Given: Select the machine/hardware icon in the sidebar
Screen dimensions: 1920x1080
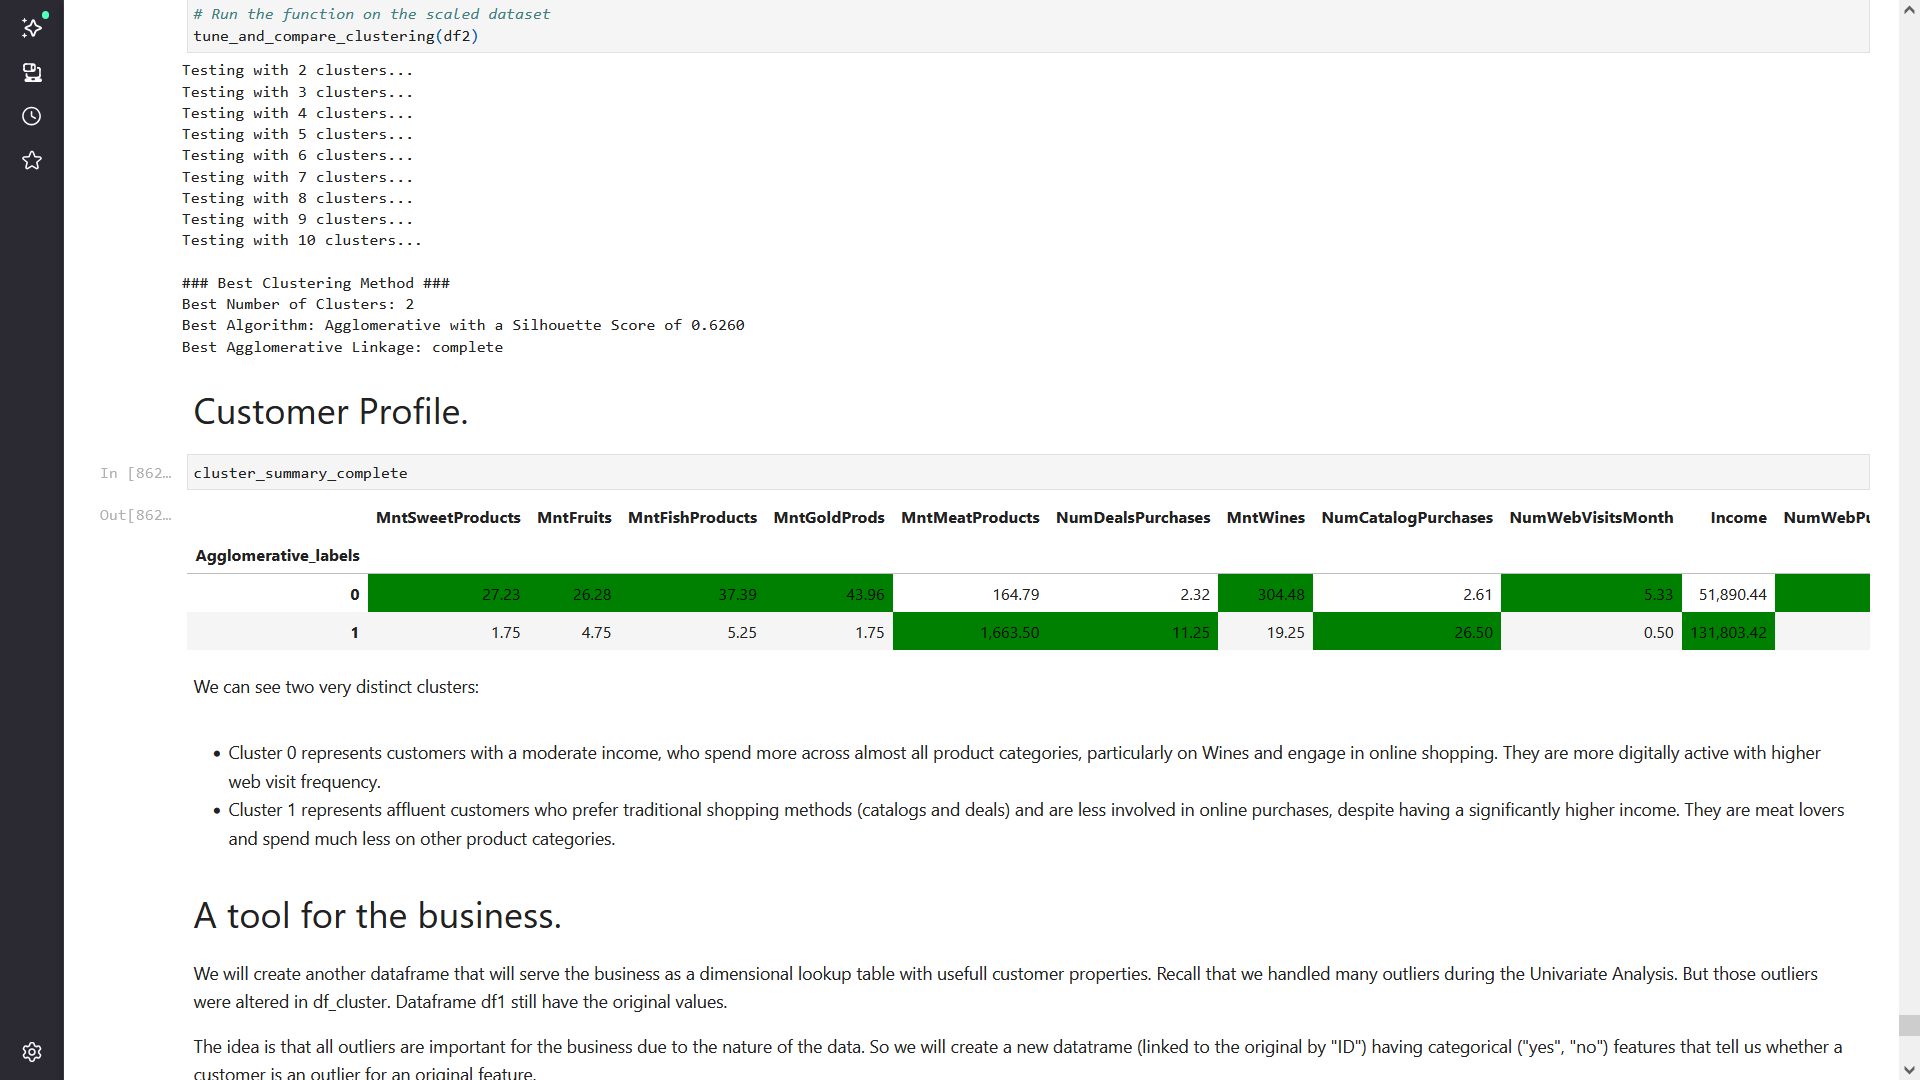Looking at the screenshot, I should tap(32, 72).
